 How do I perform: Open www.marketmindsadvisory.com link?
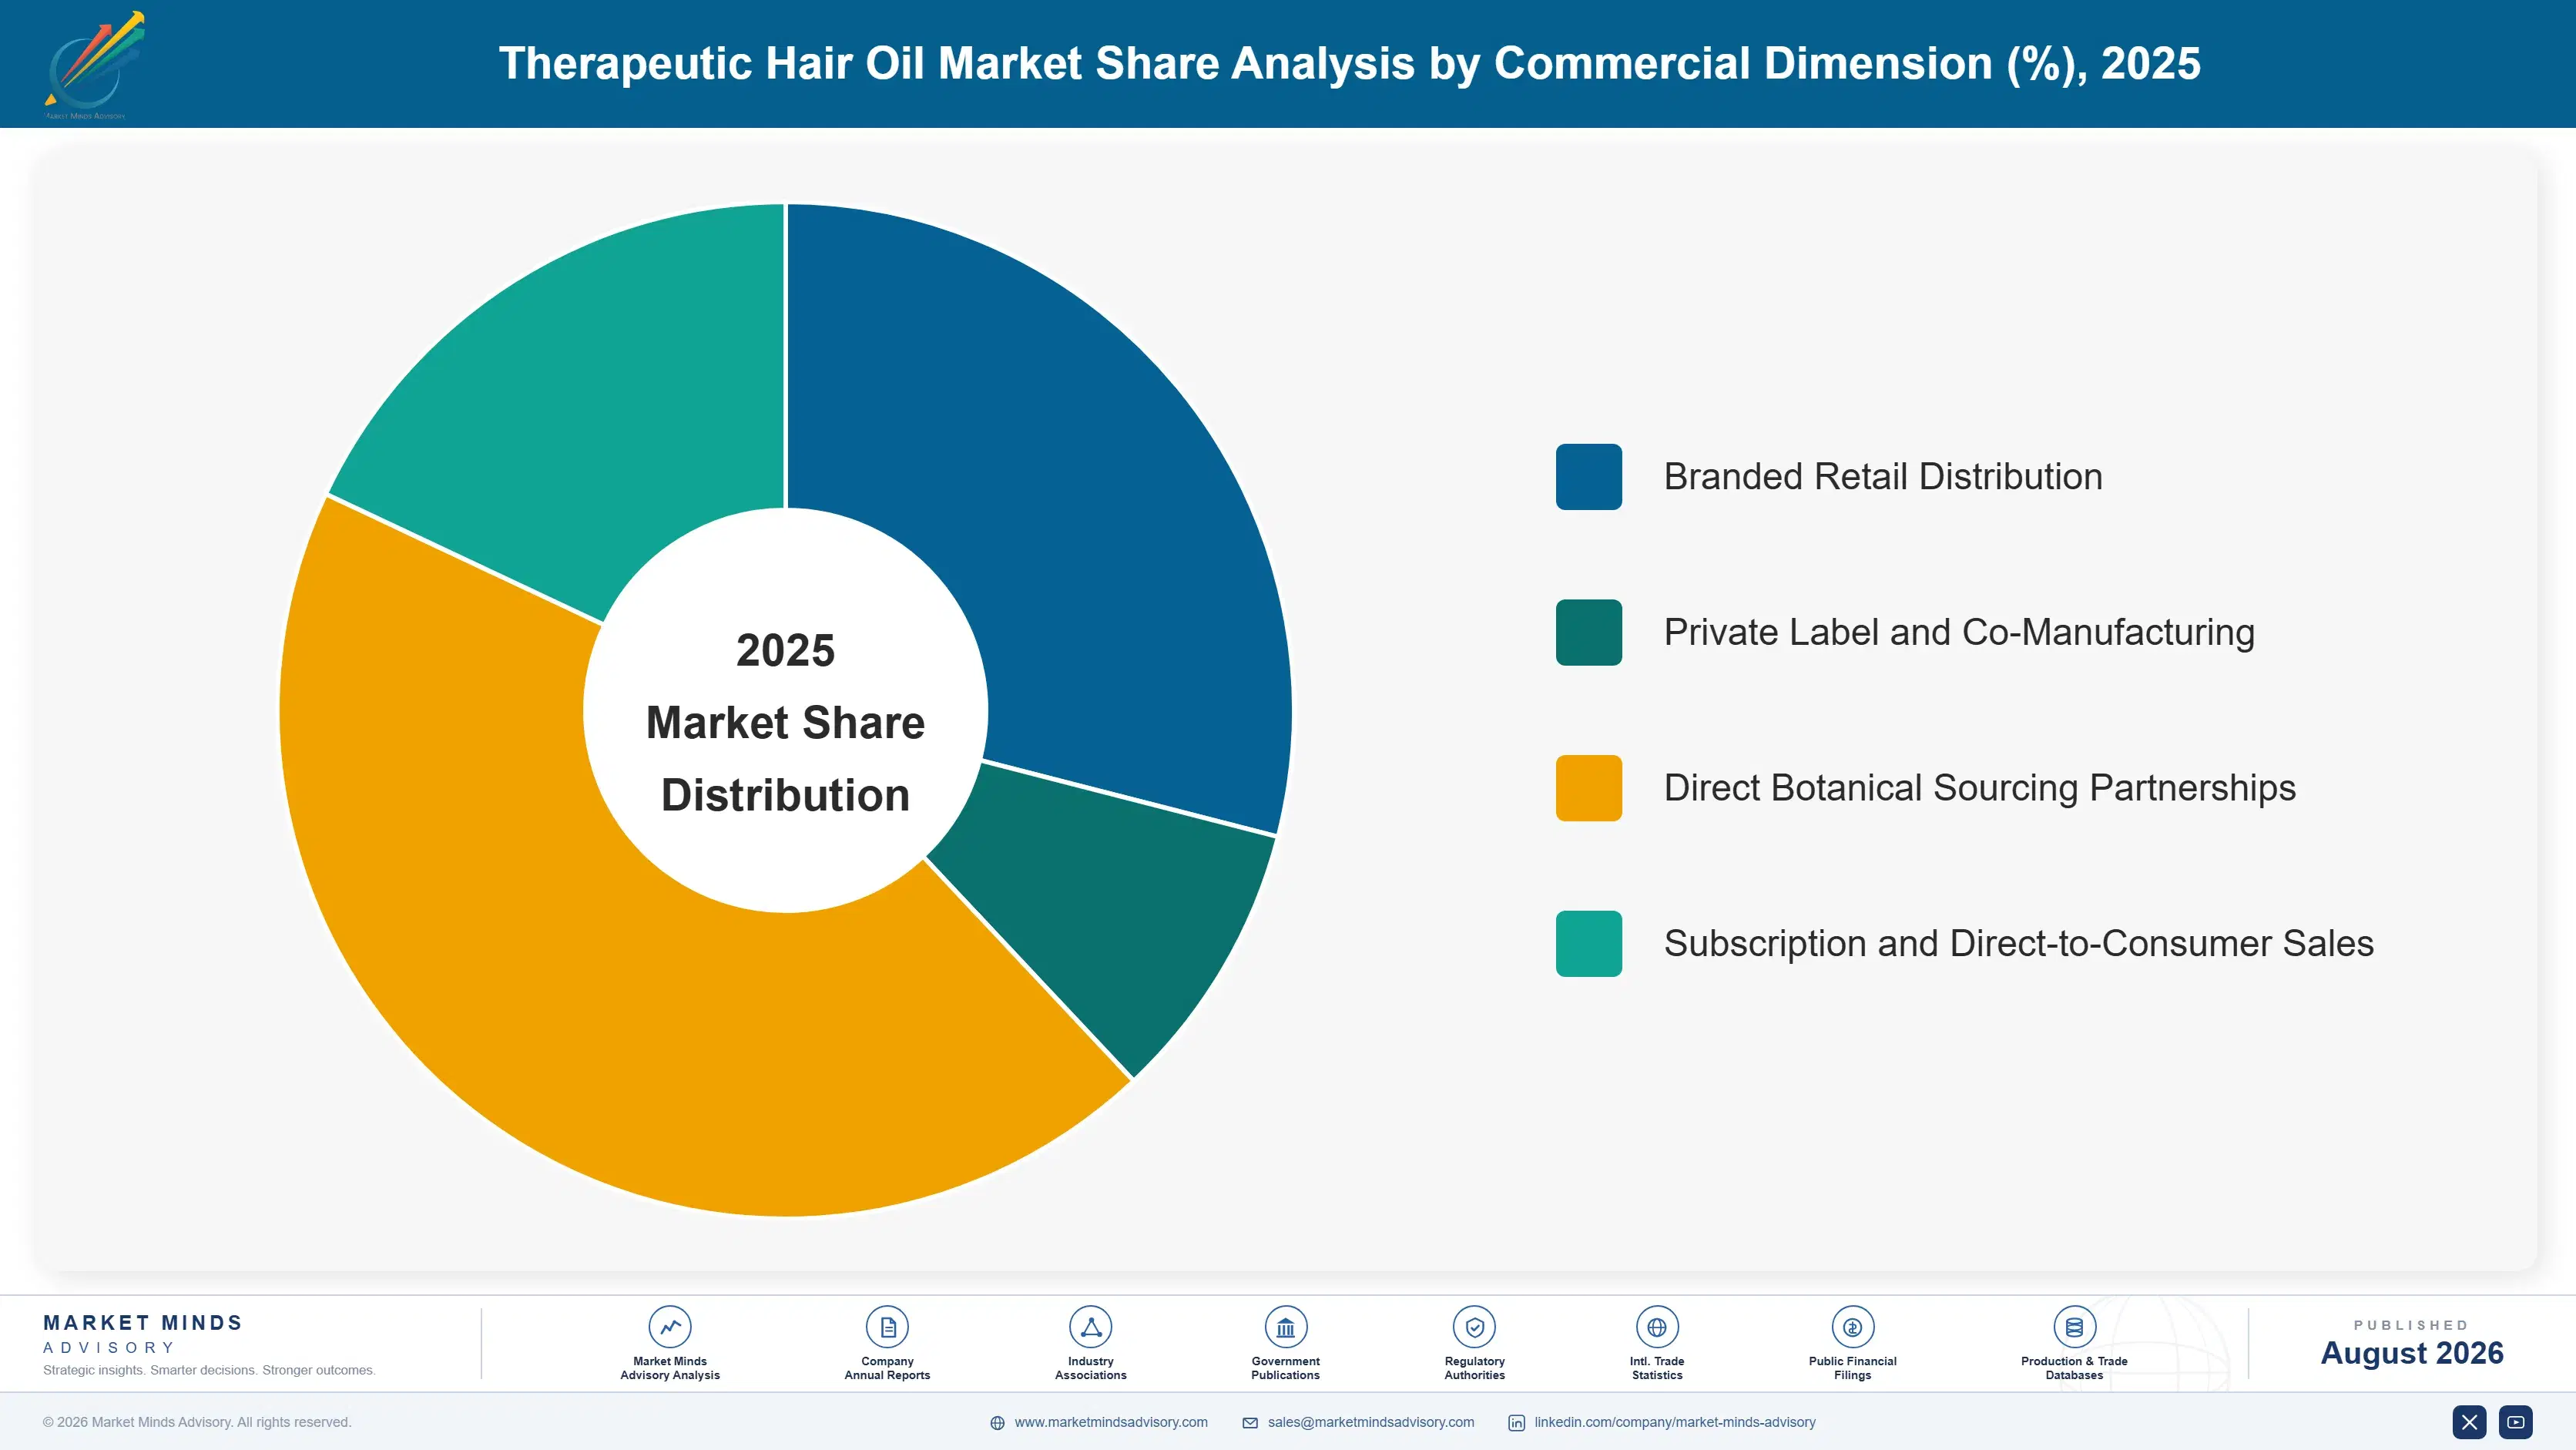click(1111, 1422)
